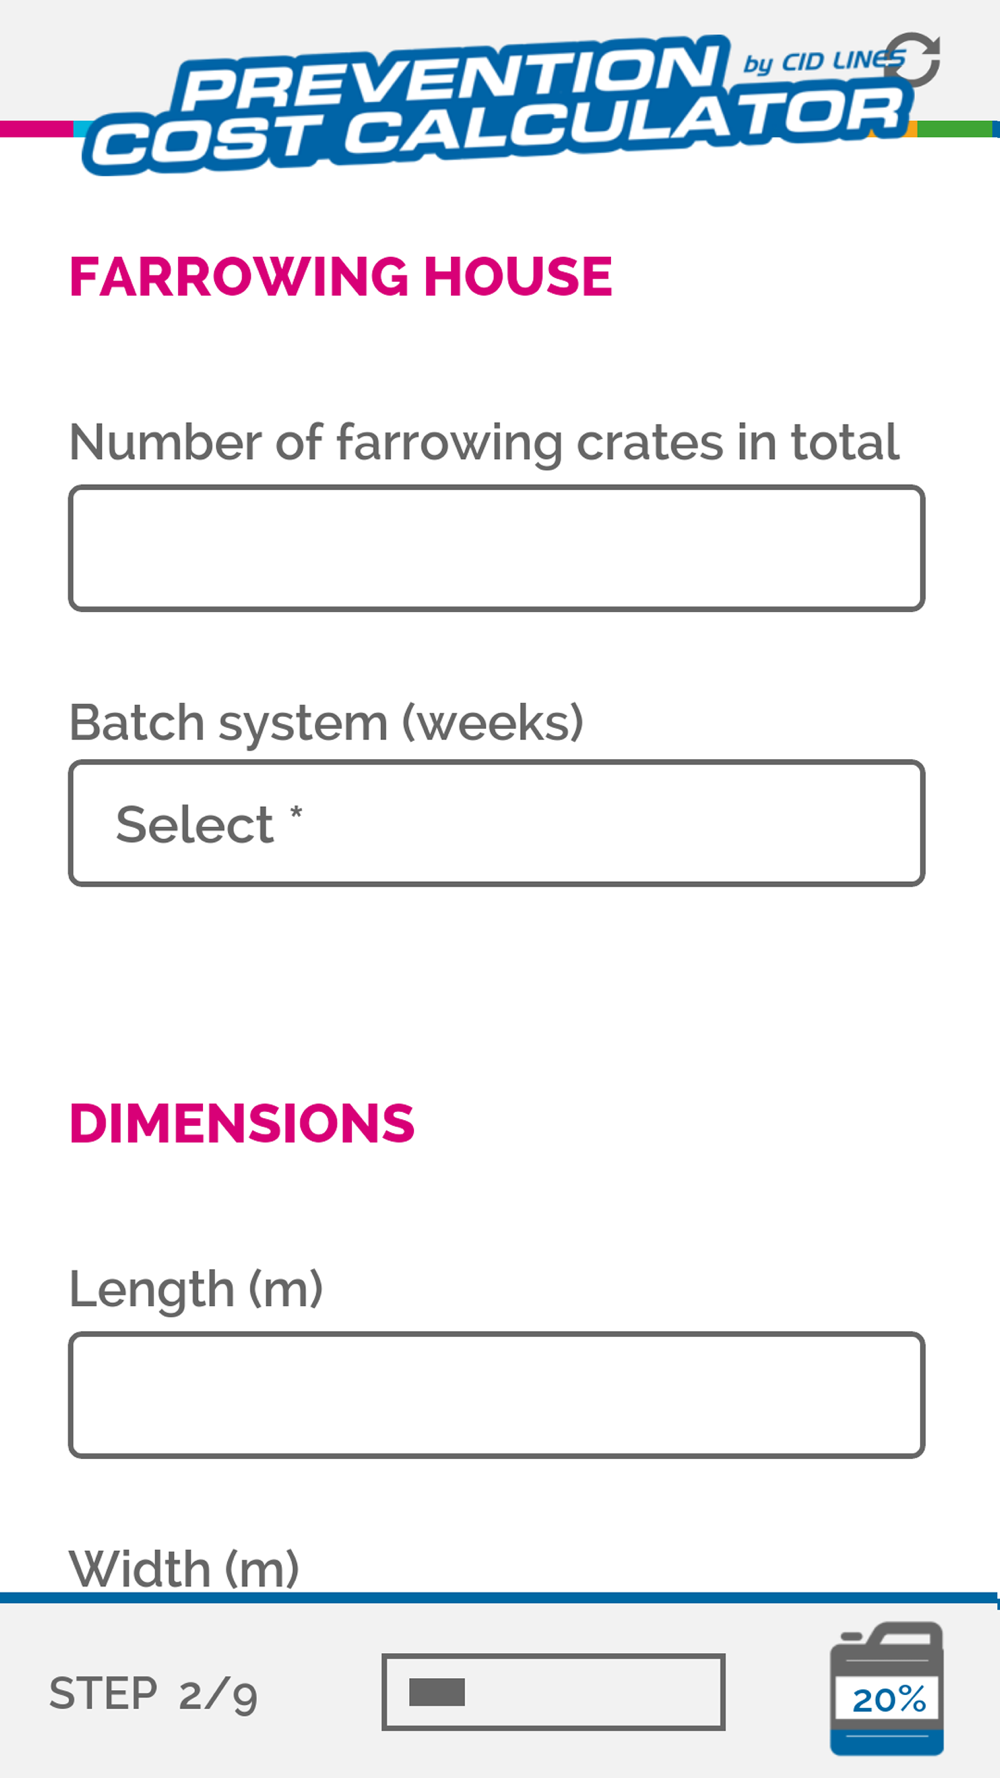Click the circular reset arrow icon
This screenshot has height=1778, width=1000.
pos(913,60)
